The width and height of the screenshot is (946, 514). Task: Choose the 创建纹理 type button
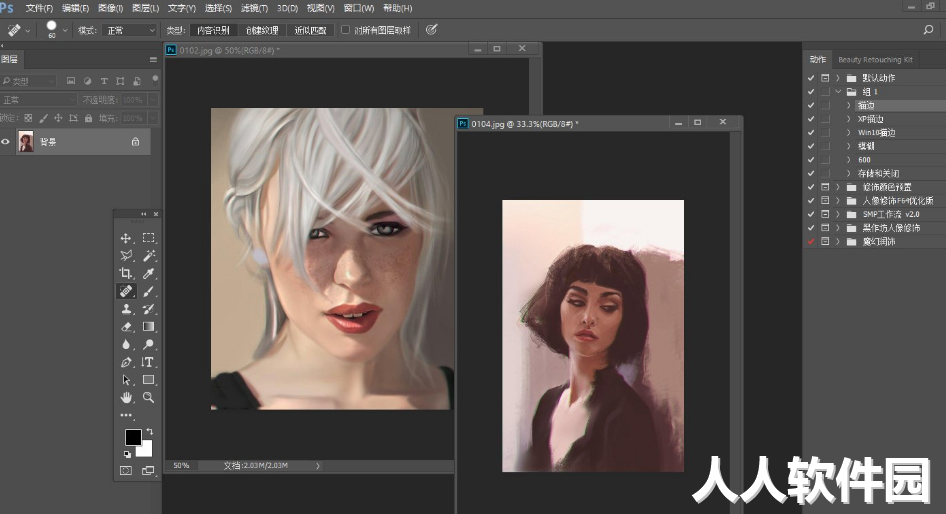(x=262, y=30)
